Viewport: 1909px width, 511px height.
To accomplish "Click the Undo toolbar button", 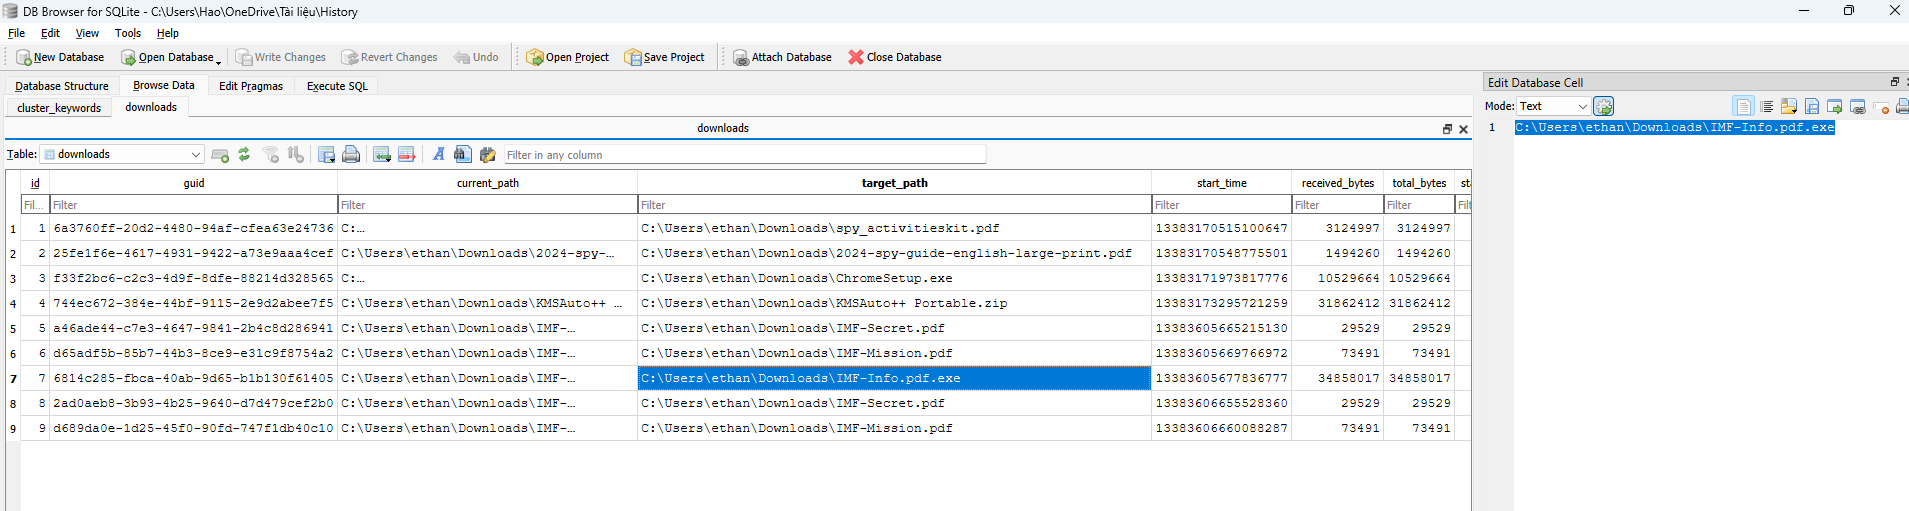I will coord(476,57).
